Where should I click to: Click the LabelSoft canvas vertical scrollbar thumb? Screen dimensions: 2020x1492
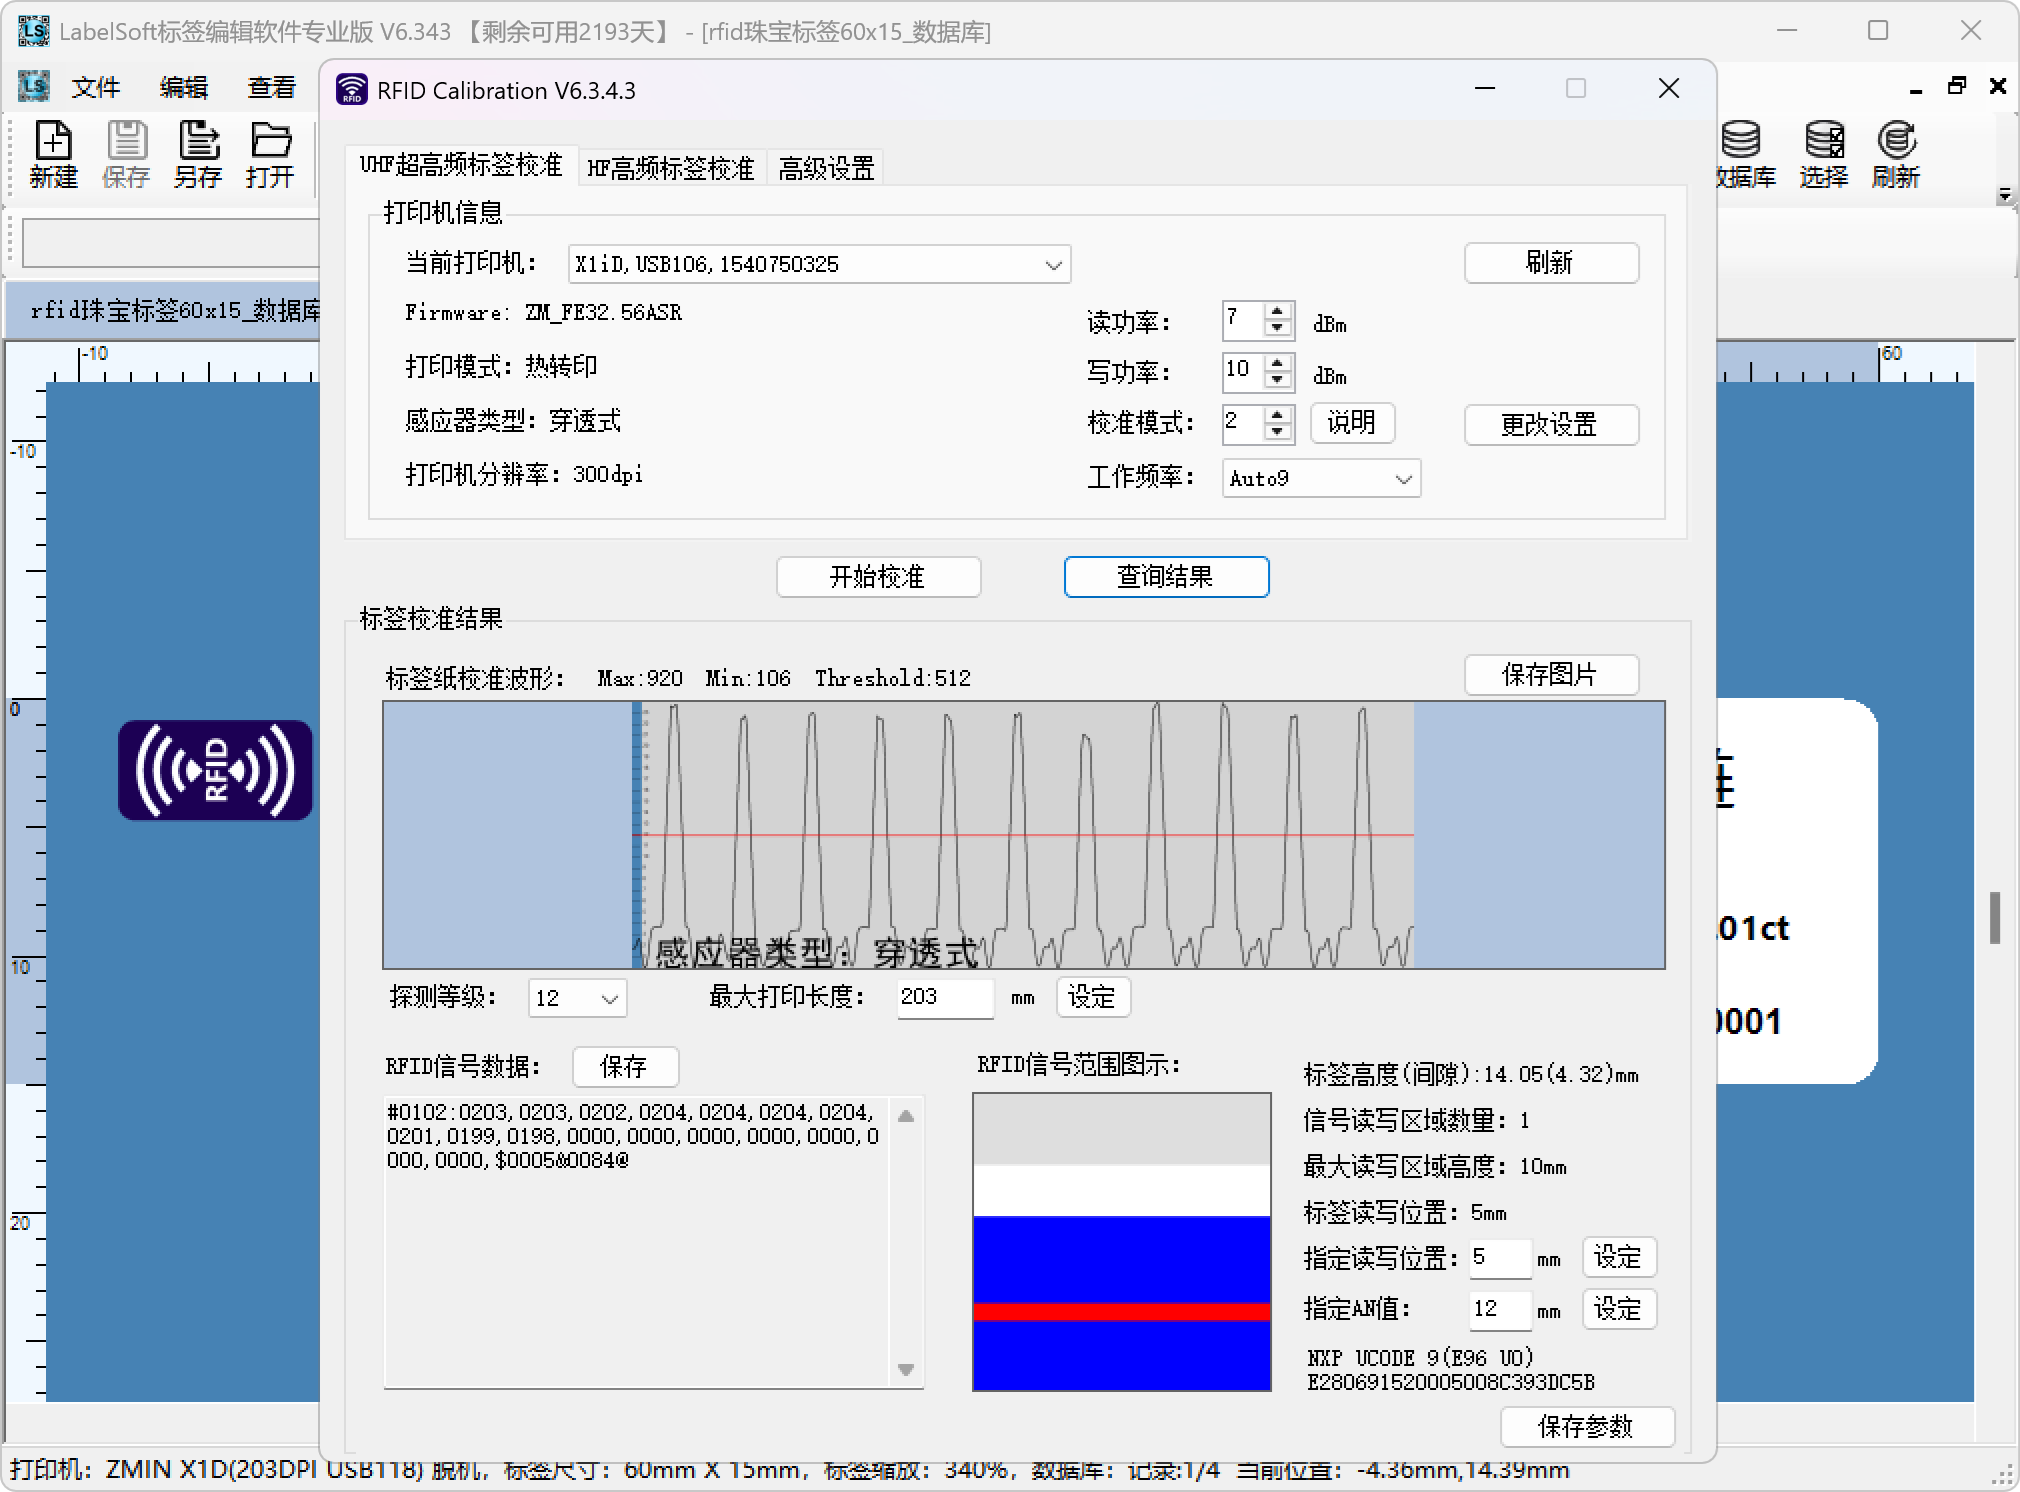click(x=1995, y=917)
